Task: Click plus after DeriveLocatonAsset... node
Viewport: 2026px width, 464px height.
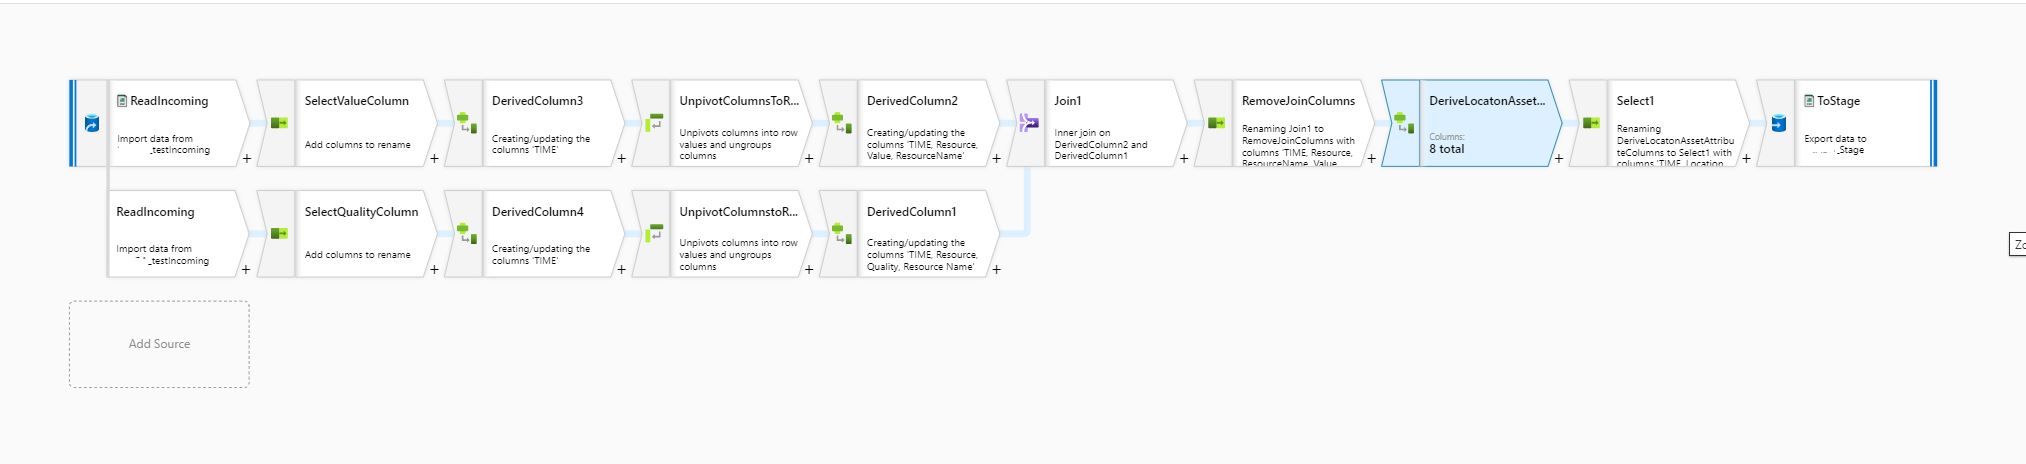Action: 1558,158
